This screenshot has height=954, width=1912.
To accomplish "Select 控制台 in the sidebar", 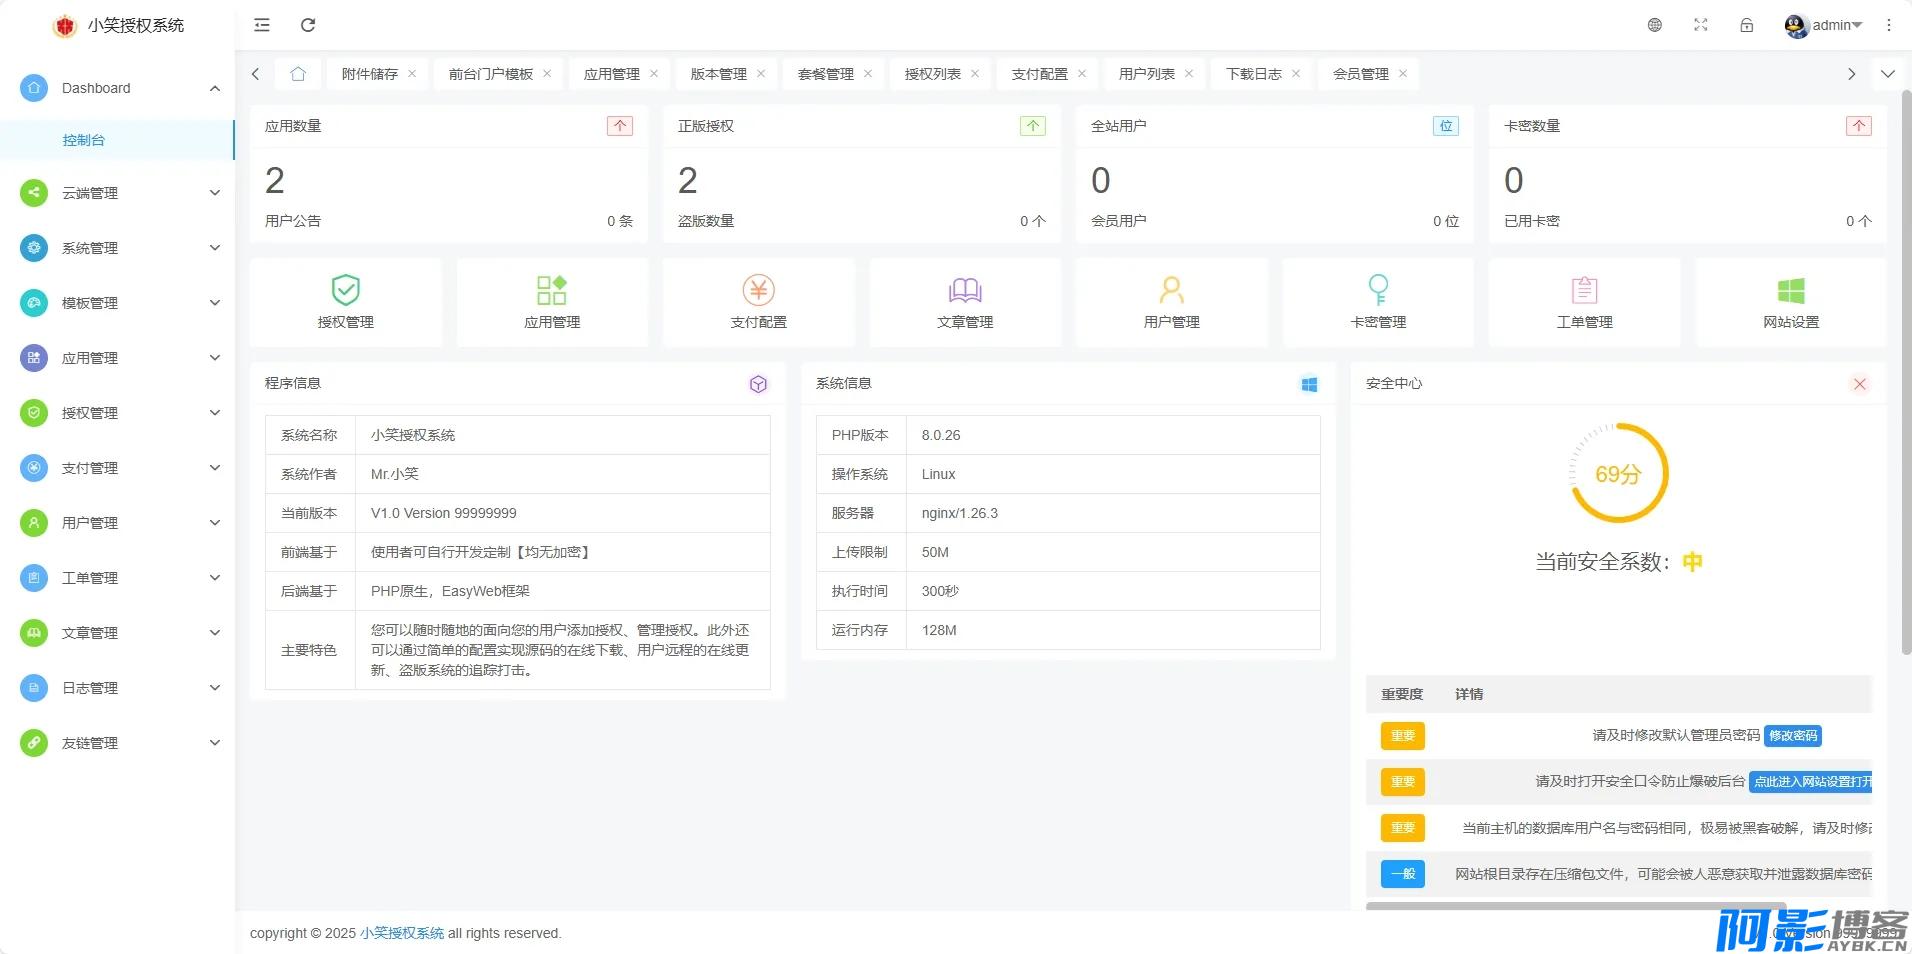I will (x=84, y=140).
